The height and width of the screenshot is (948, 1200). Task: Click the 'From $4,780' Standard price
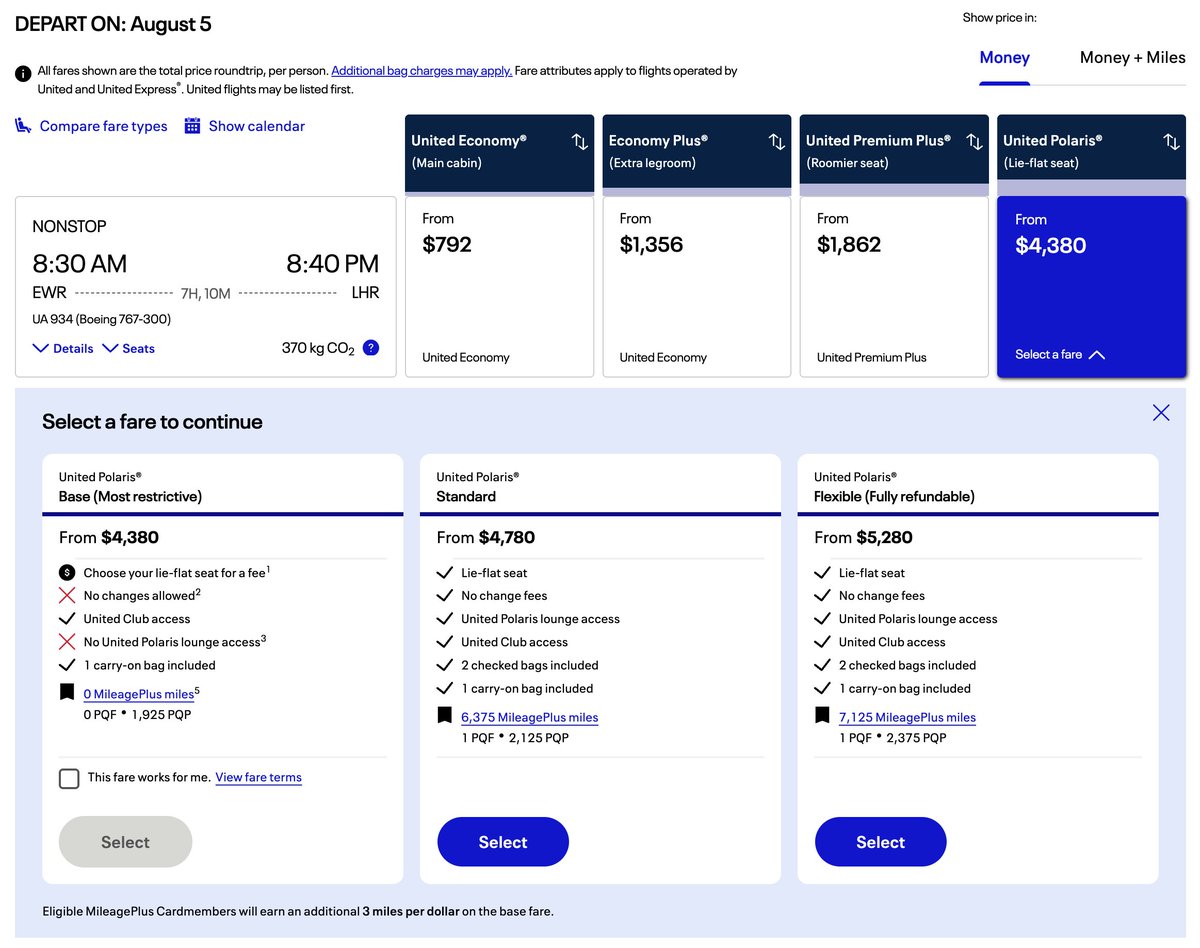pyautogui.click(x=486, y=537)
